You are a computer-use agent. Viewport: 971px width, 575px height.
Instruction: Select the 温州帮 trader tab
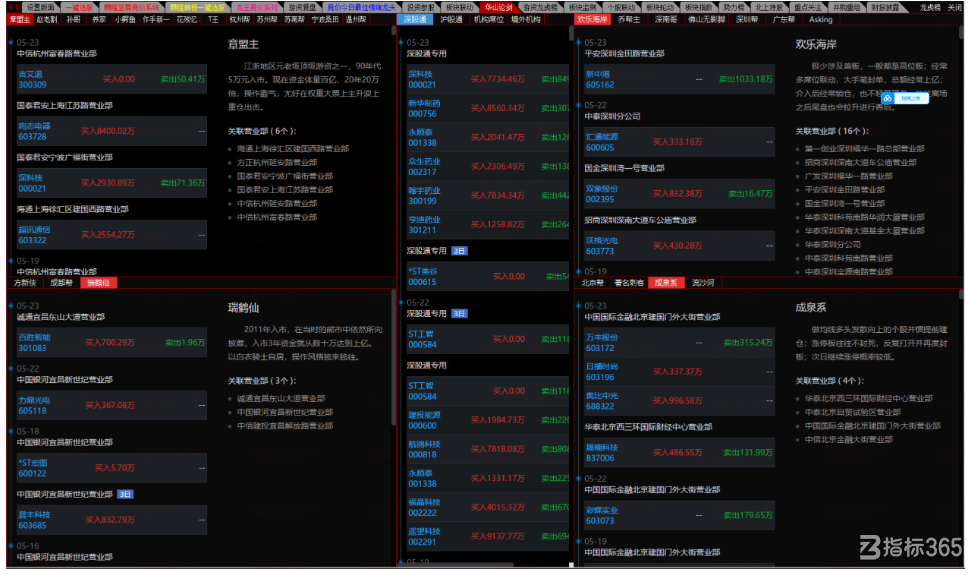pos(356,19)
